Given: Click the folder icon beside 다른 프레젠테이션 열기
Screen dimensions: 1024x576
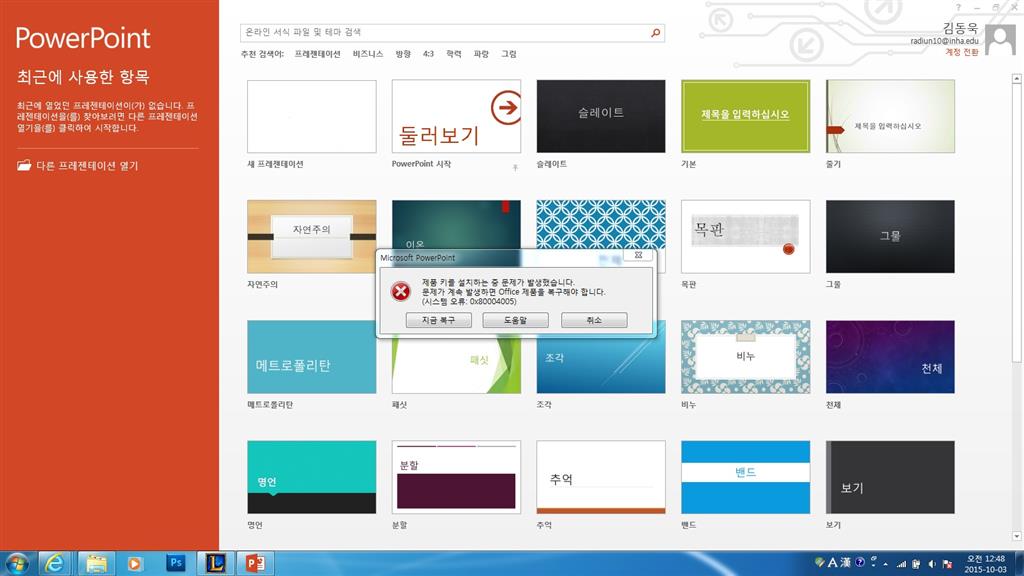Looking at the screenshot, I should 24,165.
